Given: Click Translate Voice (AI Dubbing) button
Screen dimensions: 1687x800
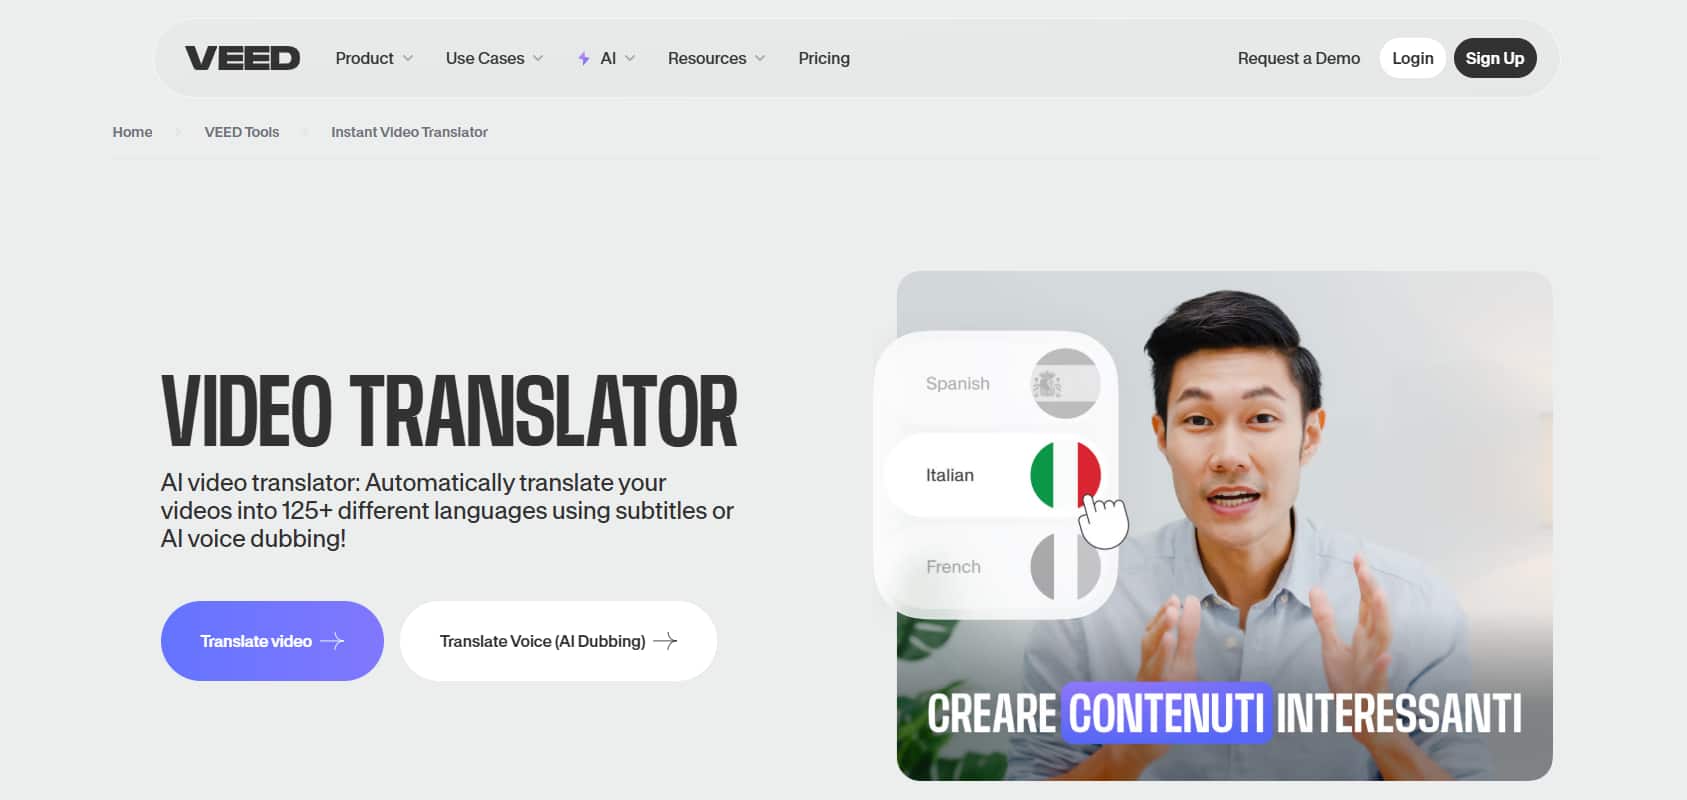Looking at the screenshot, I should tap(558, 641).
